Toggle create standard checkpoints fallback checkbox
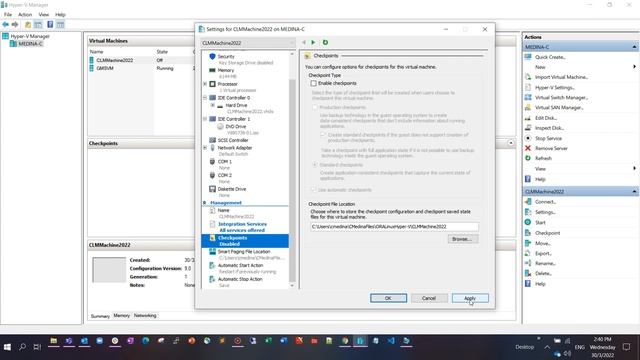Screen dimensions: 640x360 323,135
